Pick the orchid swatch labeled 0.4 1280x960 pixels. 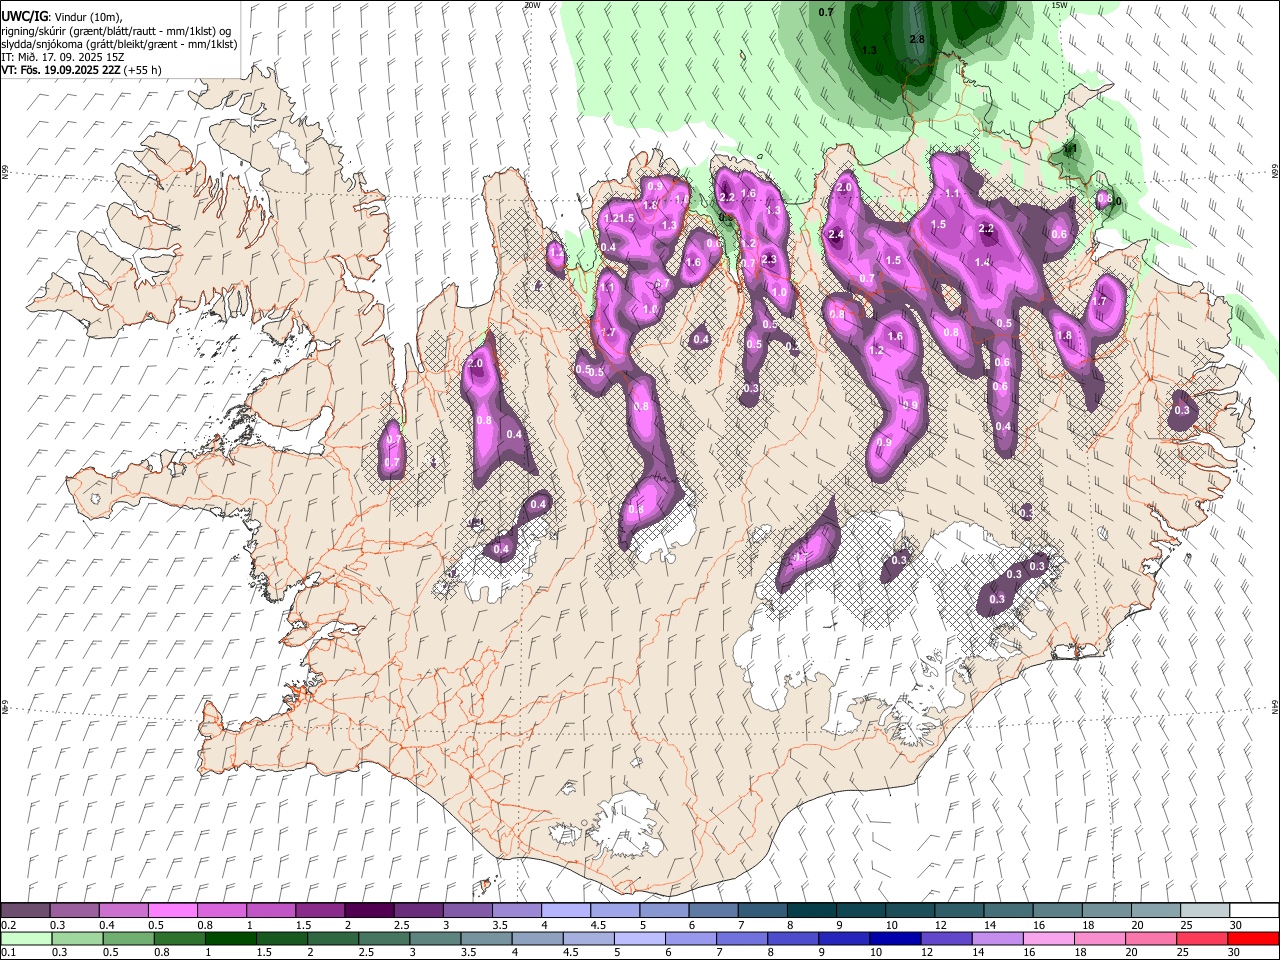coord(124,910)
